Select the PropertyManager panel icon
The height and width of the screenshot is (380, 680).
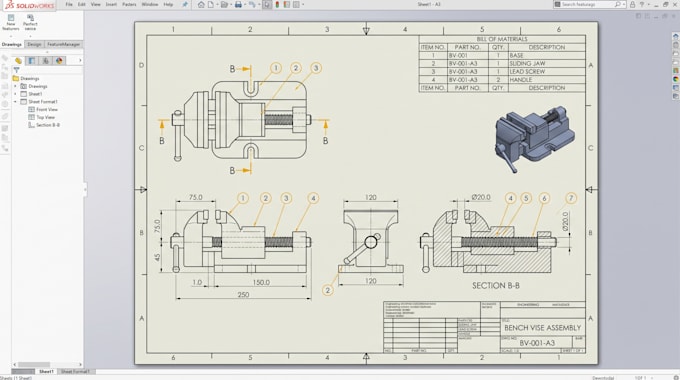[32, 60]
